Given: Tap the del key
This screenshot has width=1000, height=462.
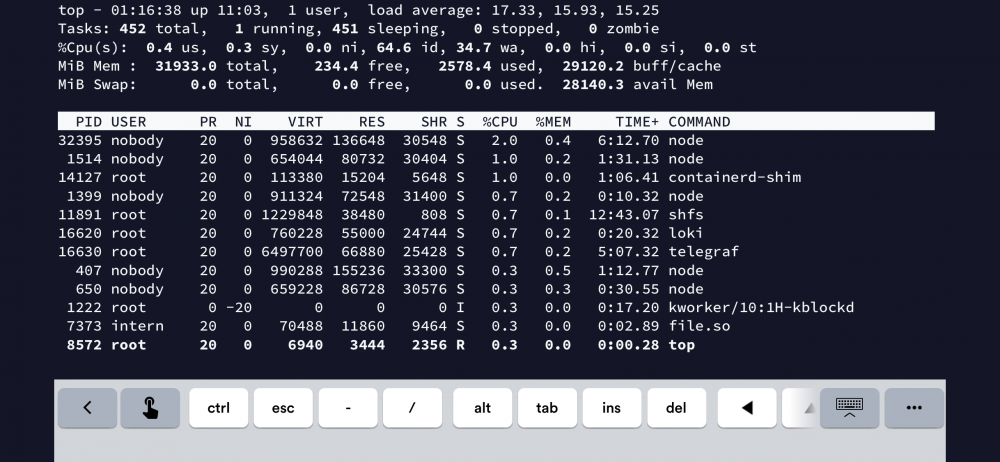Looking at the screenshot, I should tap(676, 408).
